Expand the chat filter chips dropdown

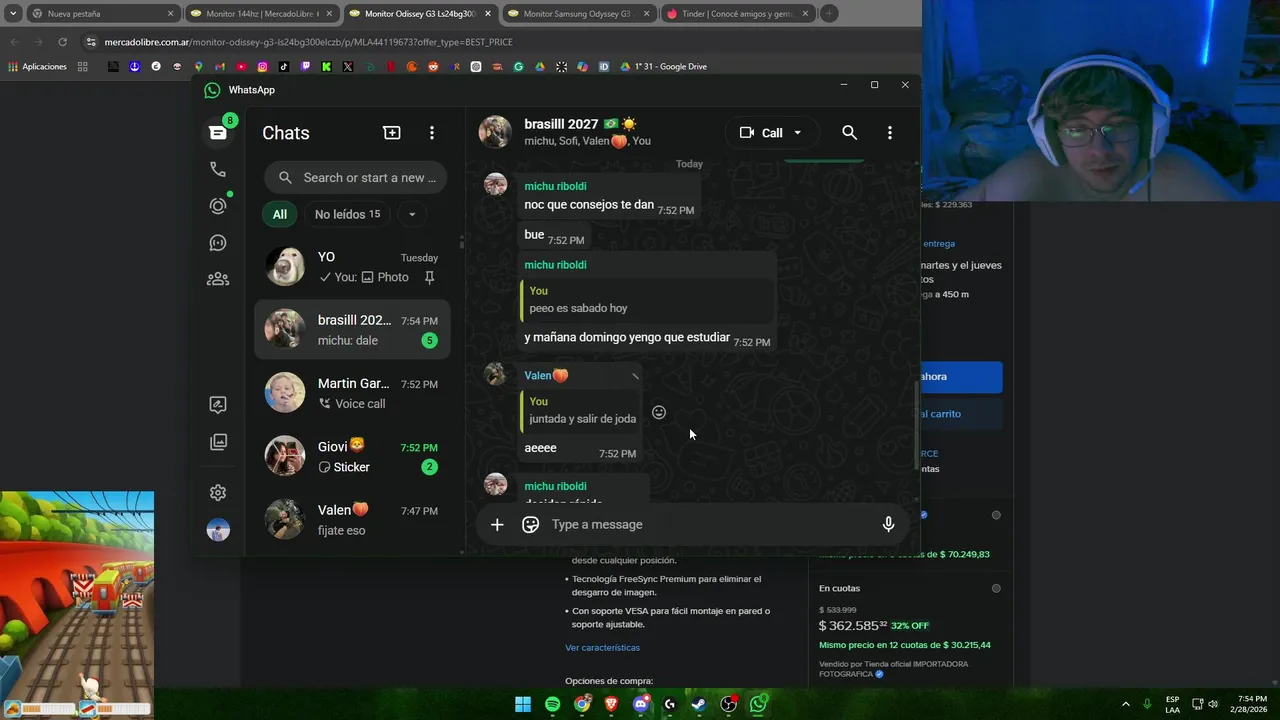pos(412,214)
